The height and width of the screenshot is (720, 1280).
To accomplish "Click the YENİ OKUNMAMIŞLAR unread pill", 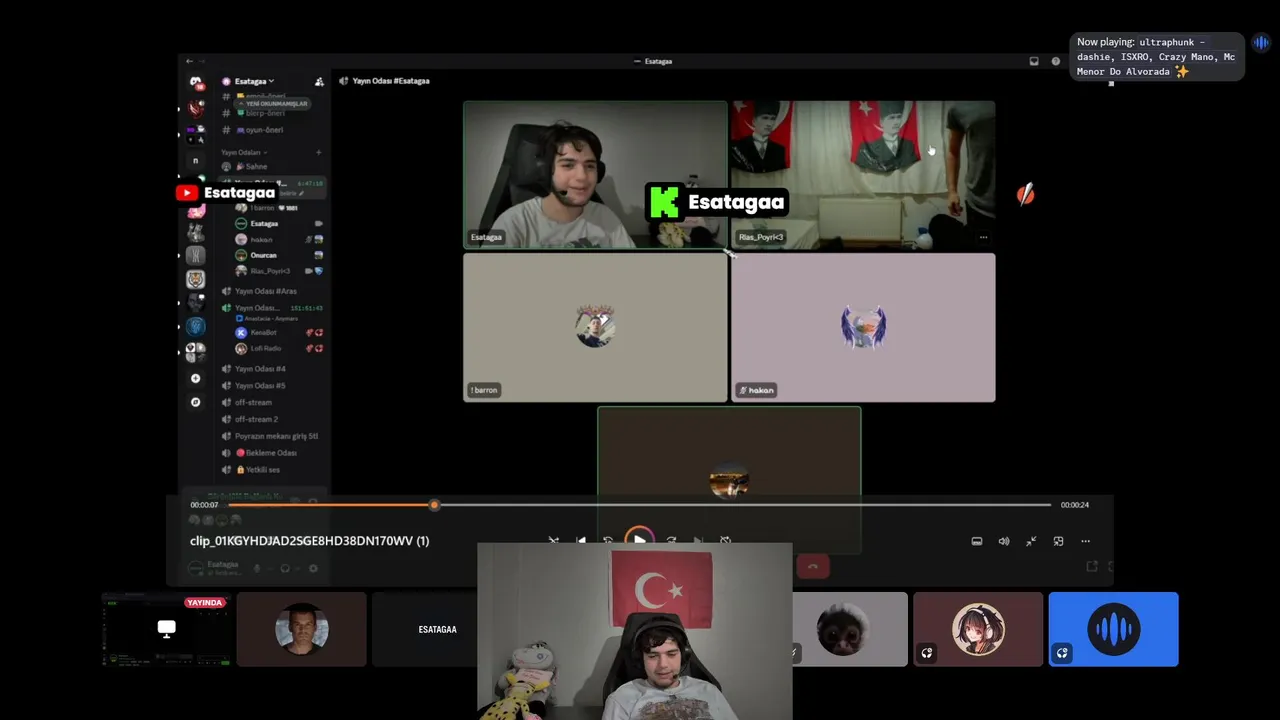I will tap(272, 103).
